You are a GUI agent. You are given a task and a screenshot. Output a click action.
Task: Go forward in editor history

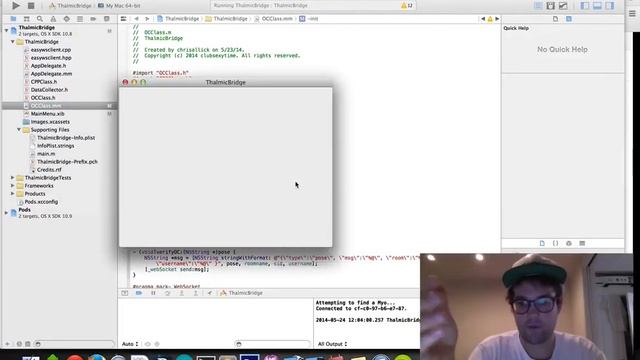click(x=147, y=19)
